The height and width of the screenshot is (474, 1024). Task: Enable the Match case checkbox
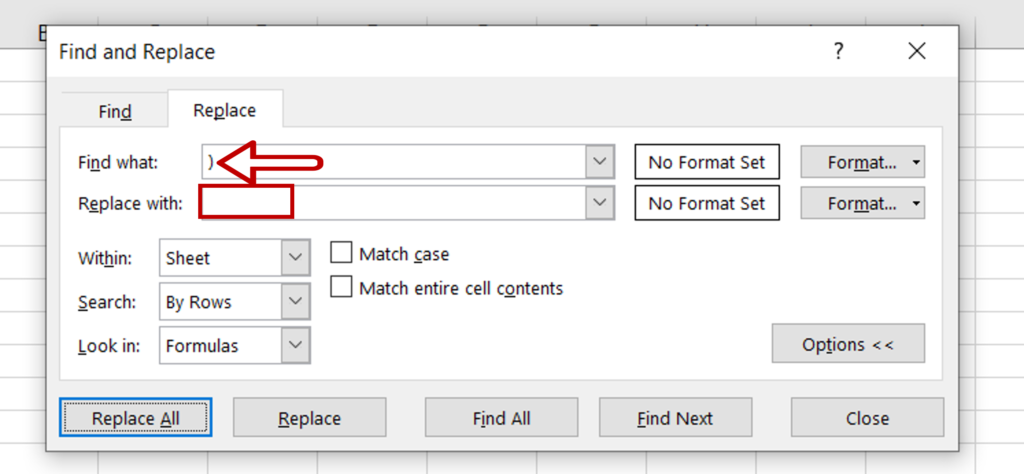pos(342,253)
